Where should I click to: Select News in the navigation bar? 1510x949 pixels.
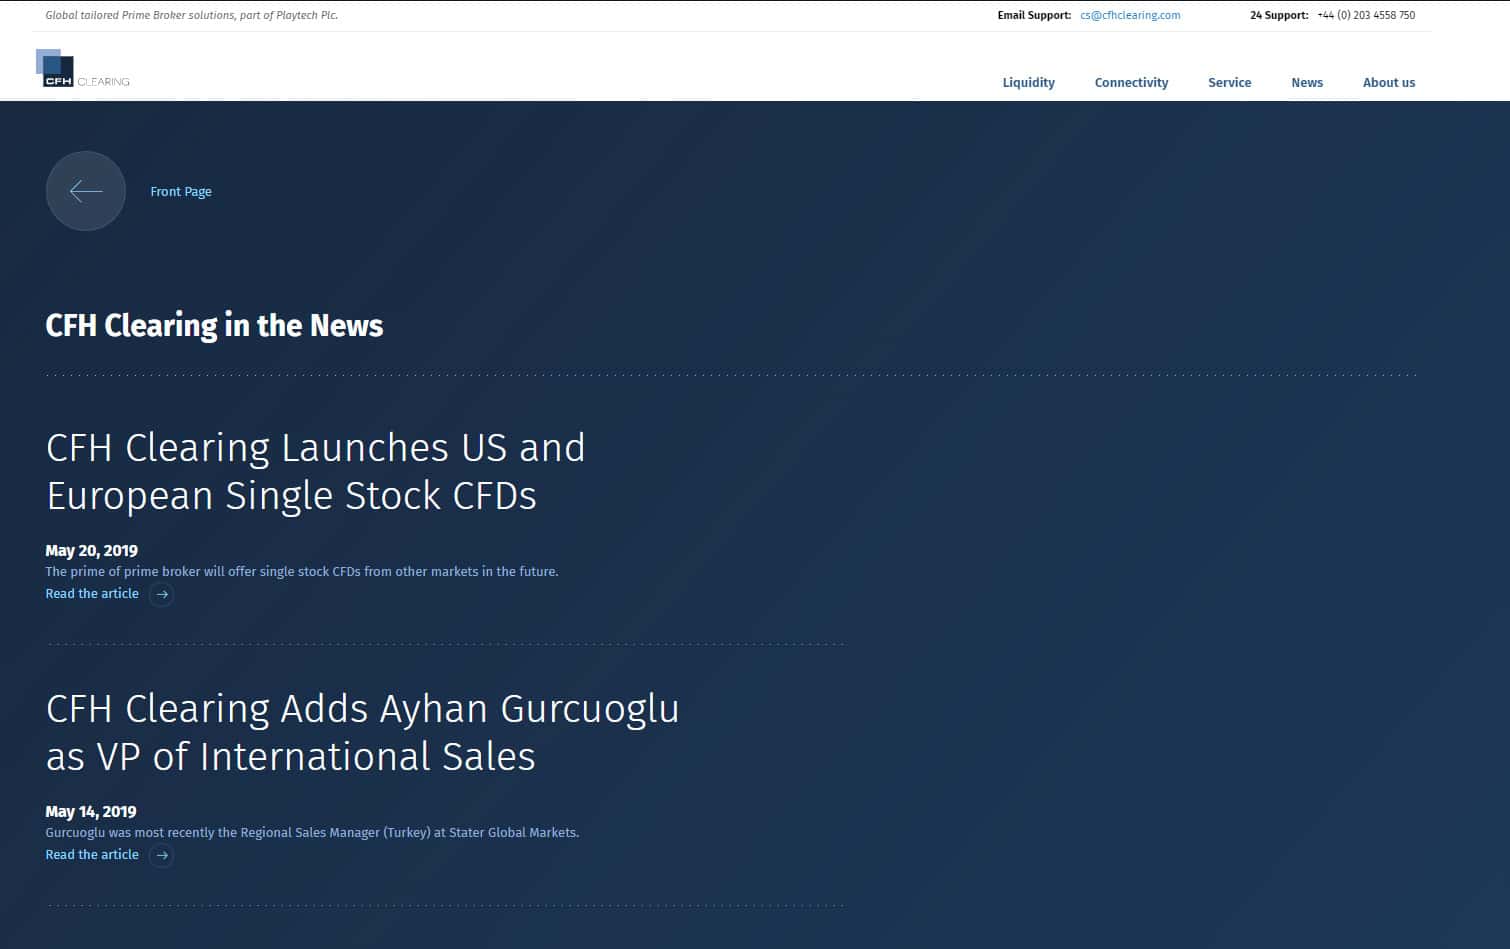(1306, 83)
